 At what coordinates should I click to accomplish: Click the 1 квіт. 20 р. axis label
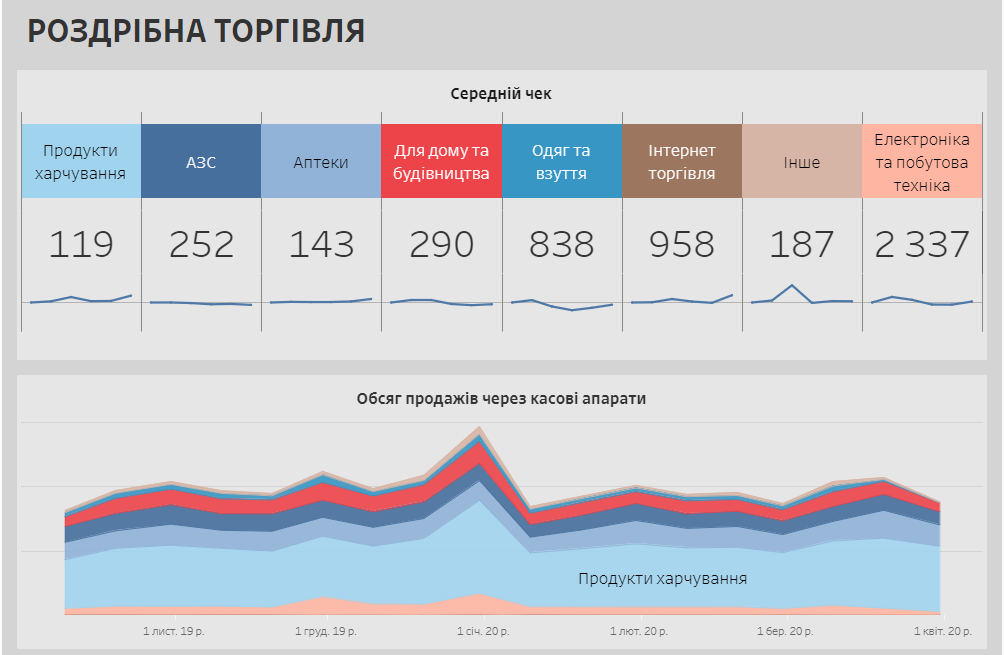coord(942,632)
